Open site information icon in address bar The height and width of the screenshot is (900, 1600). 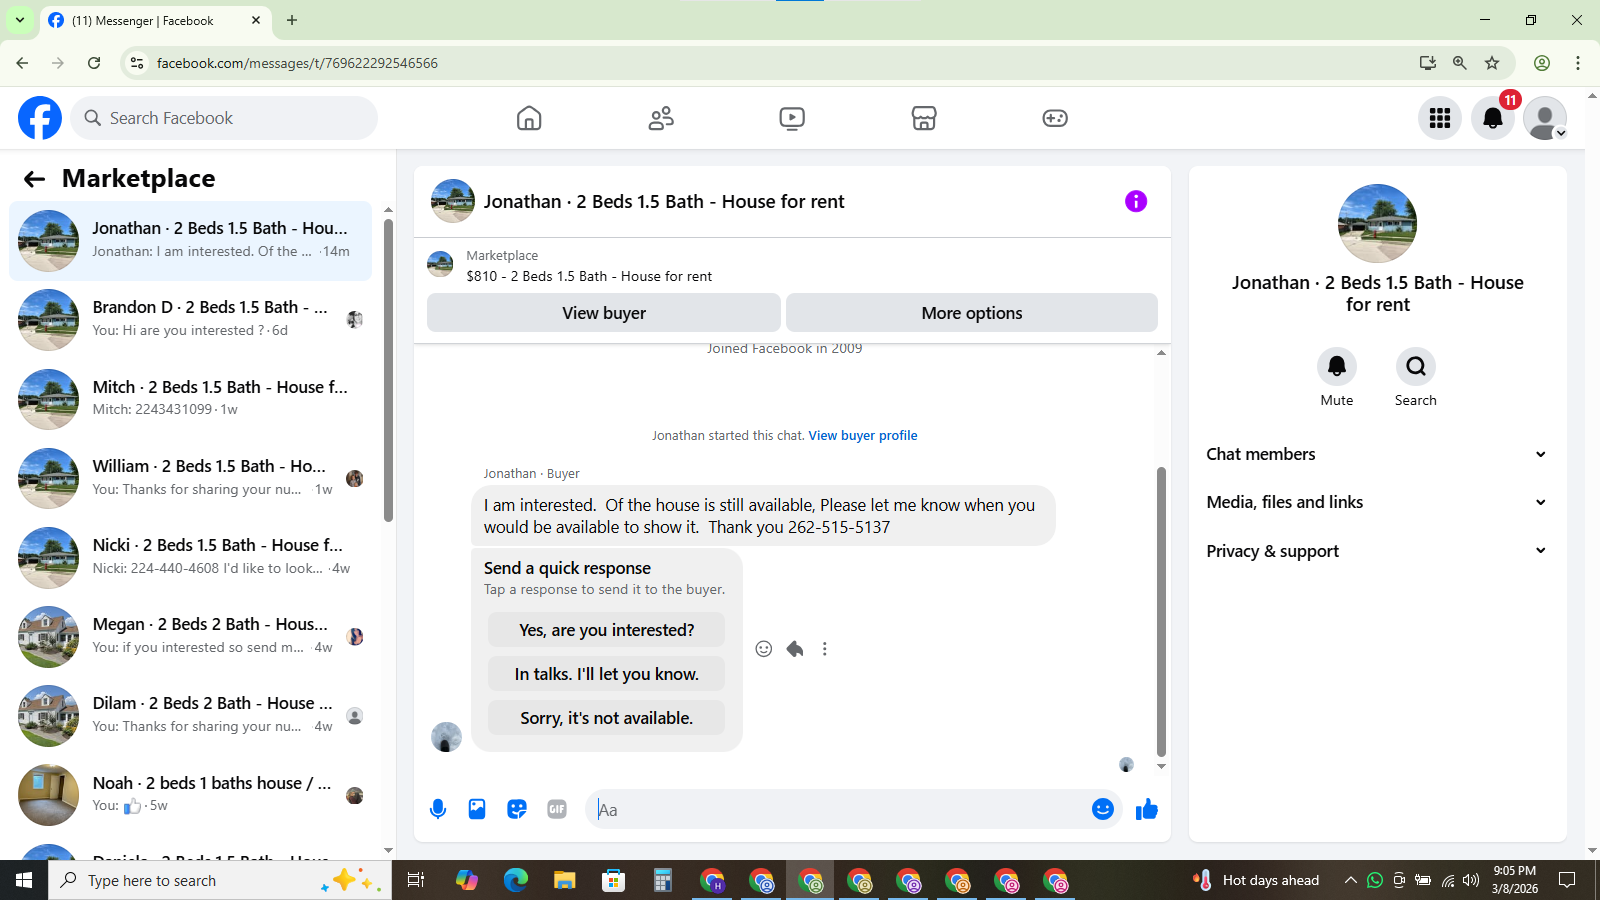click(x=137, y=63)
